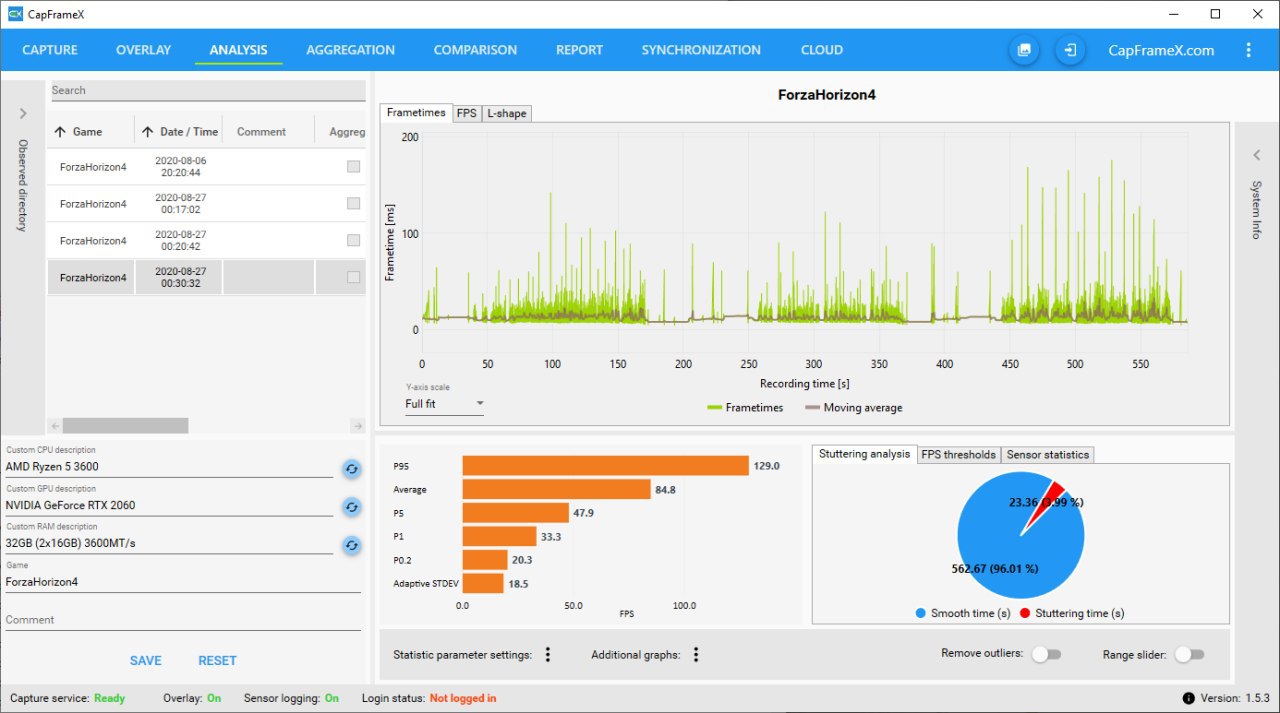Click the RESET button
Screen dimensions: 1280x713
217,661
